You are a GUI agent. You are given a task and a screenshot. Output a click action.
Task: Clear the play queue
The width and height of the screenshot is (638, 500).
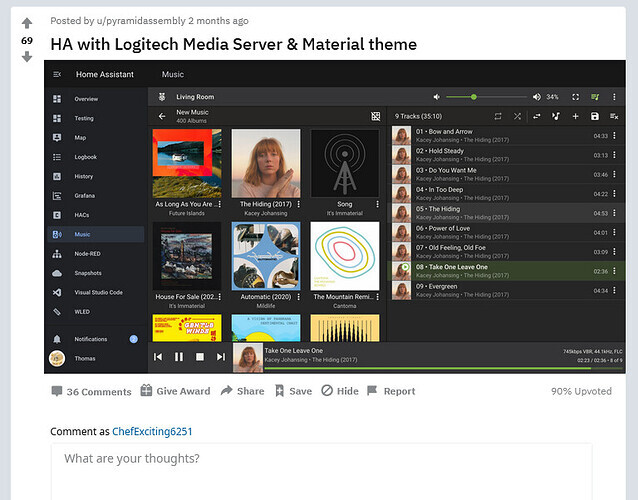(614, 116)
